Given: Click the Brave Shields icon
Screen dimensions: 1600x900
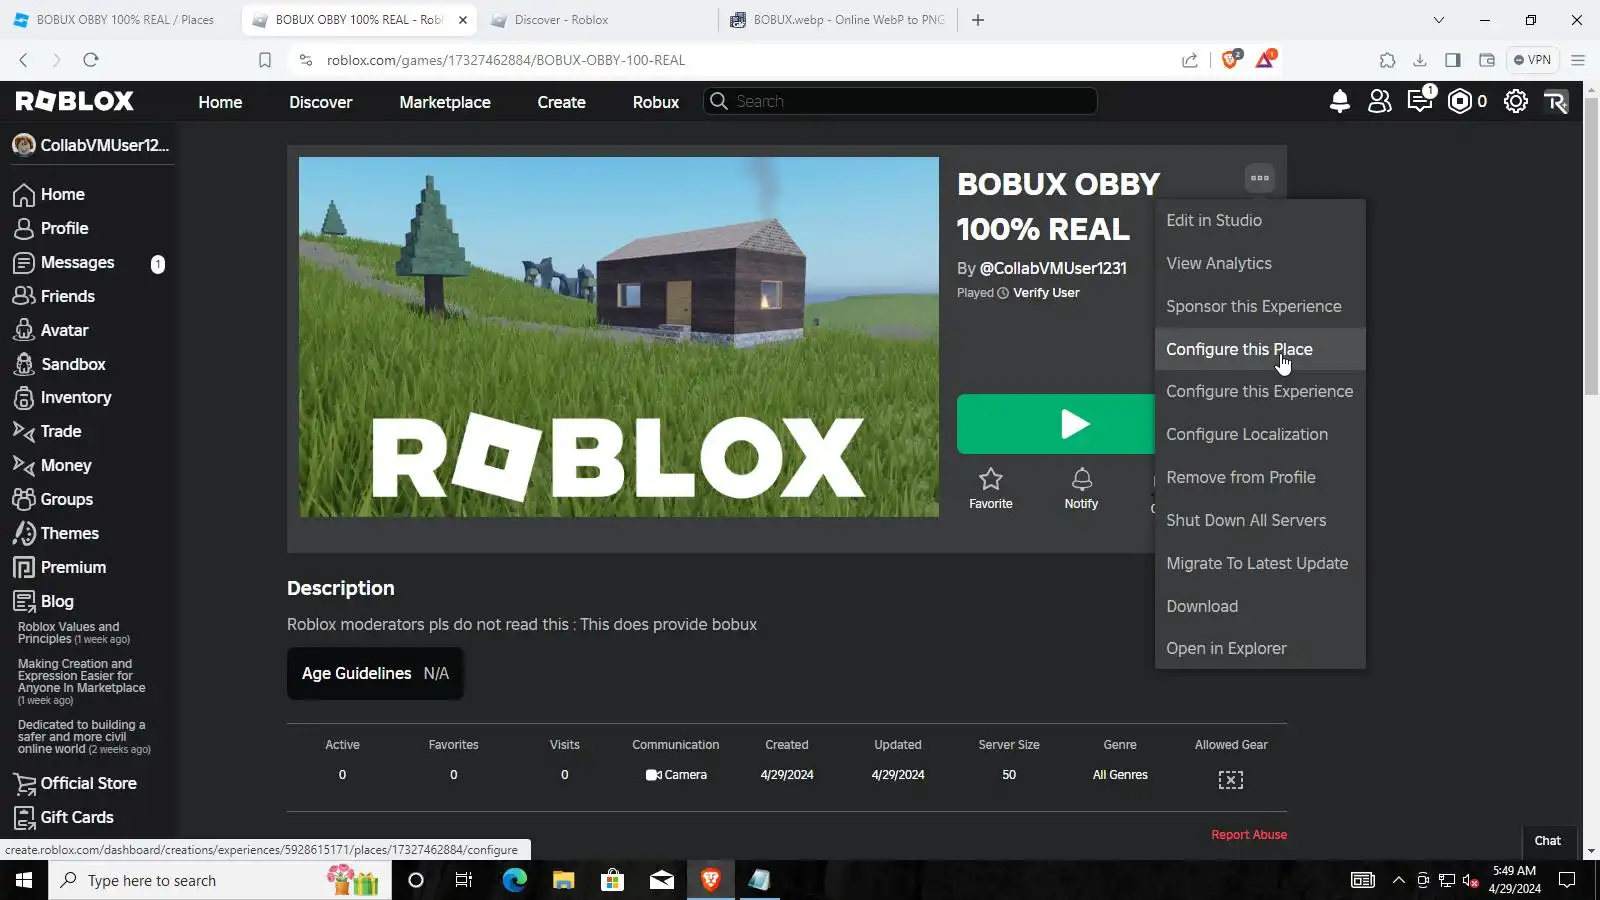Looking at the screenshot, I should click(1231, 59).
